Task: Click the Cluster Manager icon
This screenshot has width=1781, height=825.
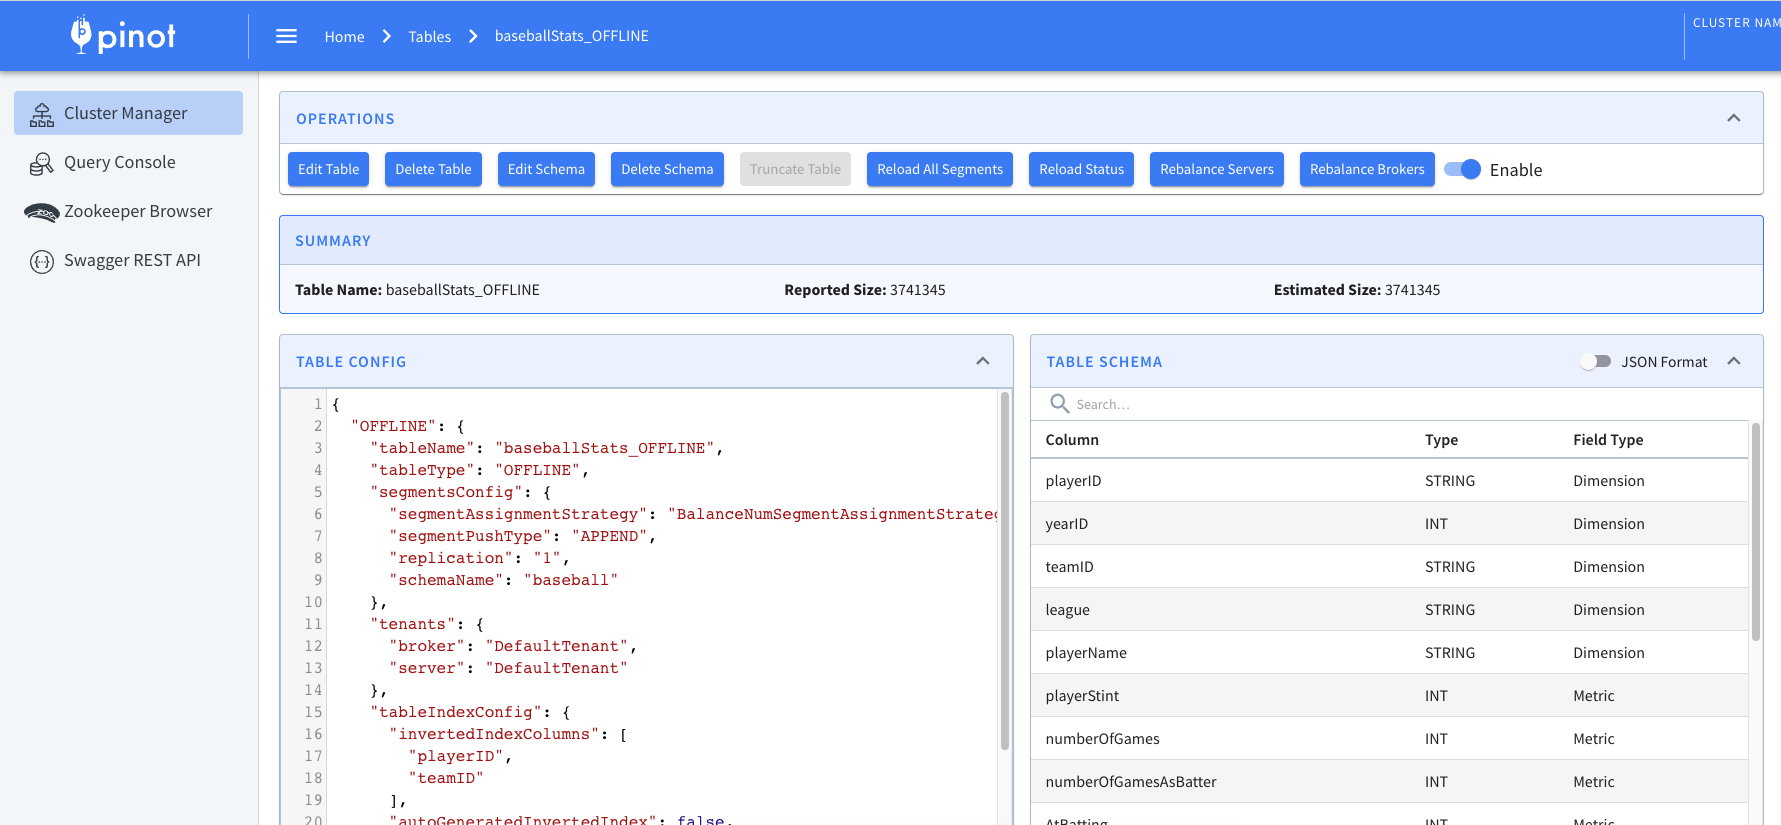Action: coord(42,114)
